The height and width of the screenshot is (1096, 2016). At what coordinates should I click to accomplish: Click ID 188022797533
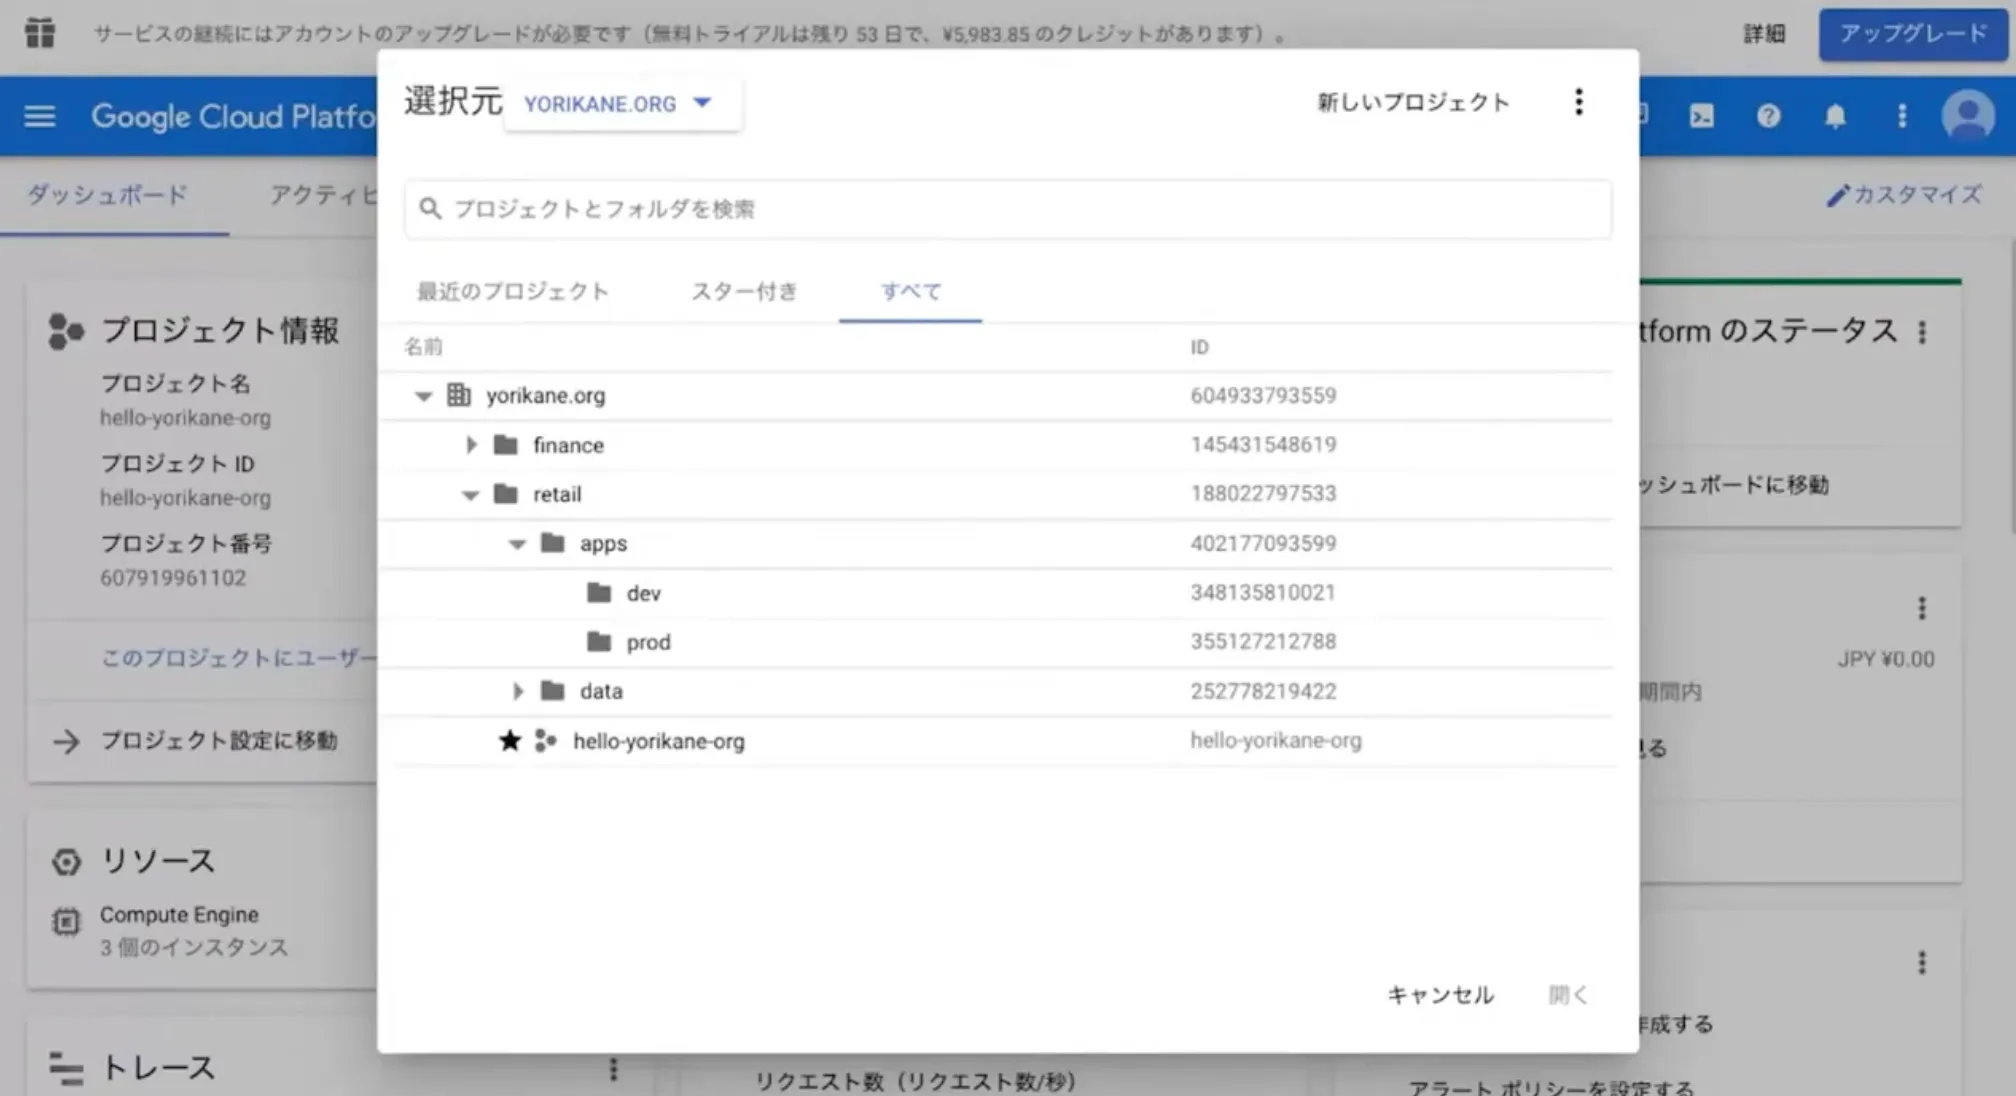click(x=1263, y=494)
